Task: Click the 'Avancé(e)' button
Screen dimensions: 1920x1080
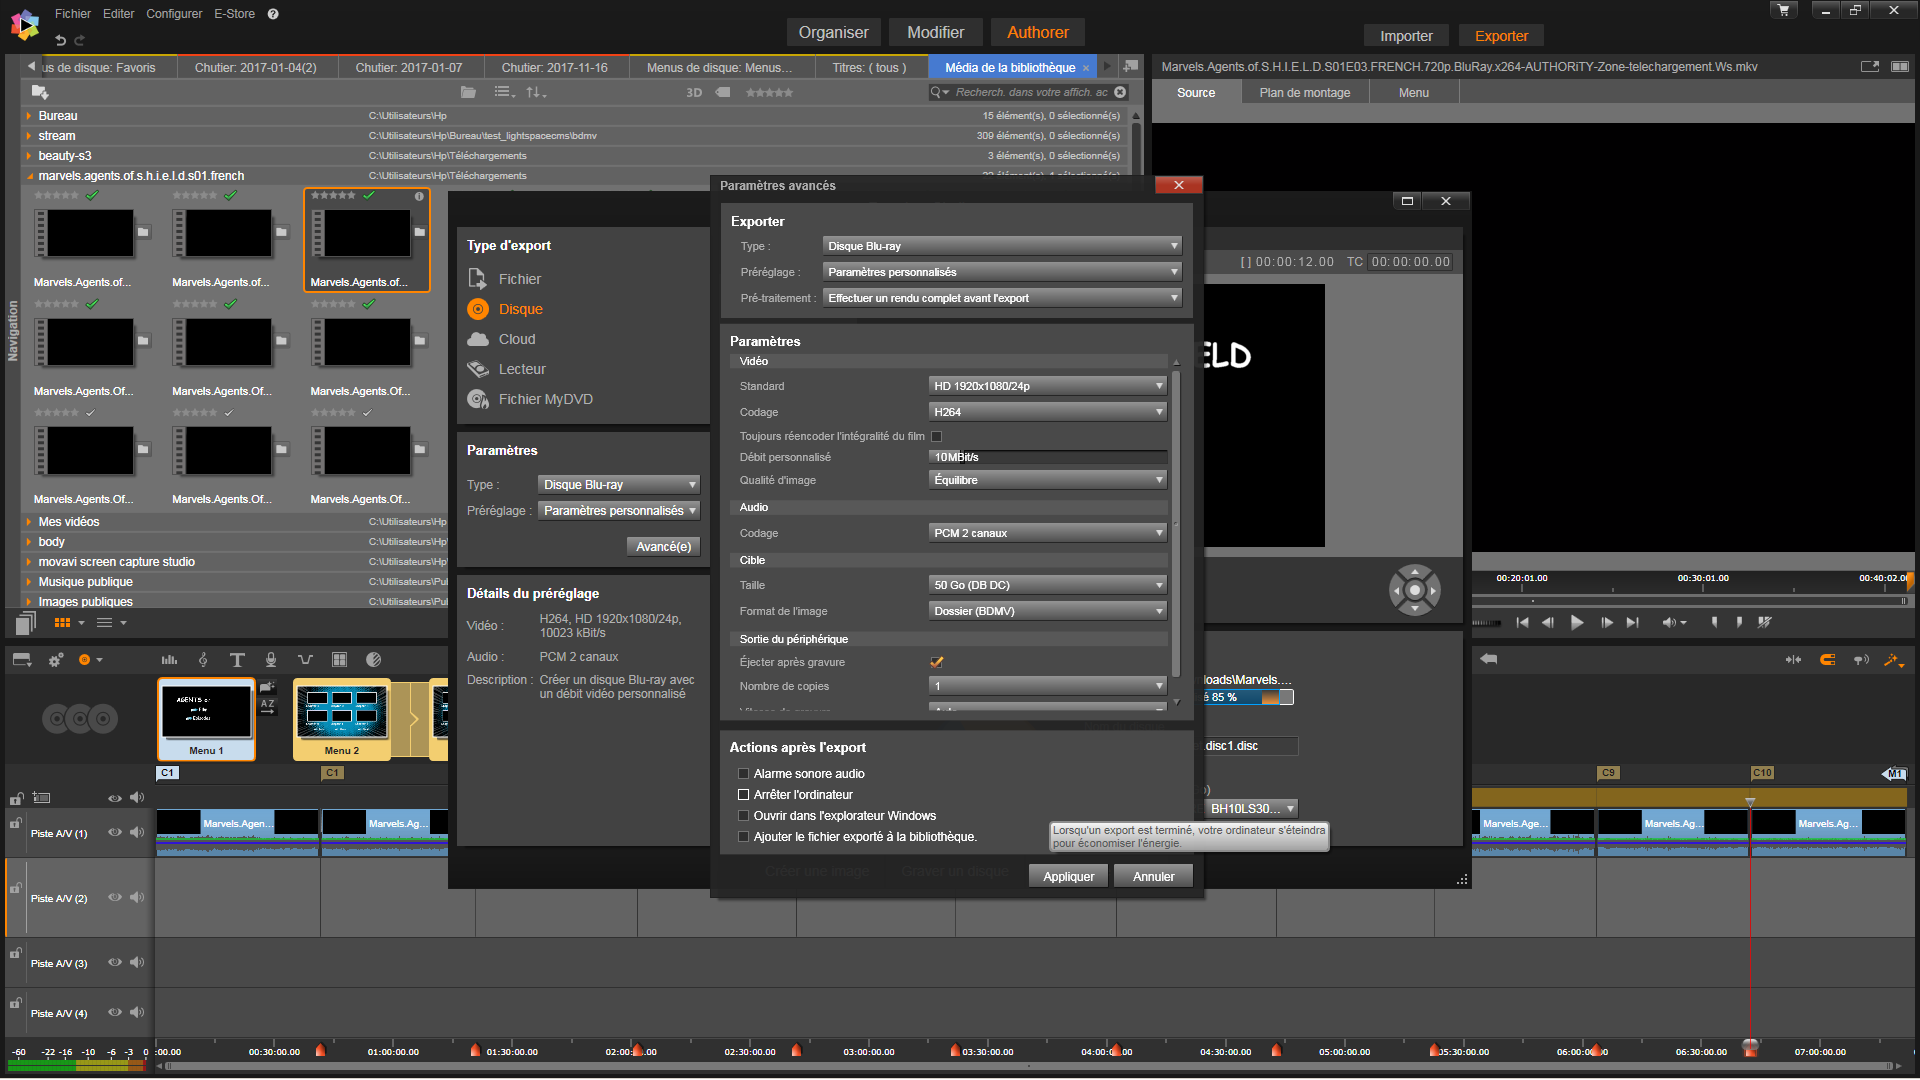Action: pyautogui.click(x=664, y=546)
